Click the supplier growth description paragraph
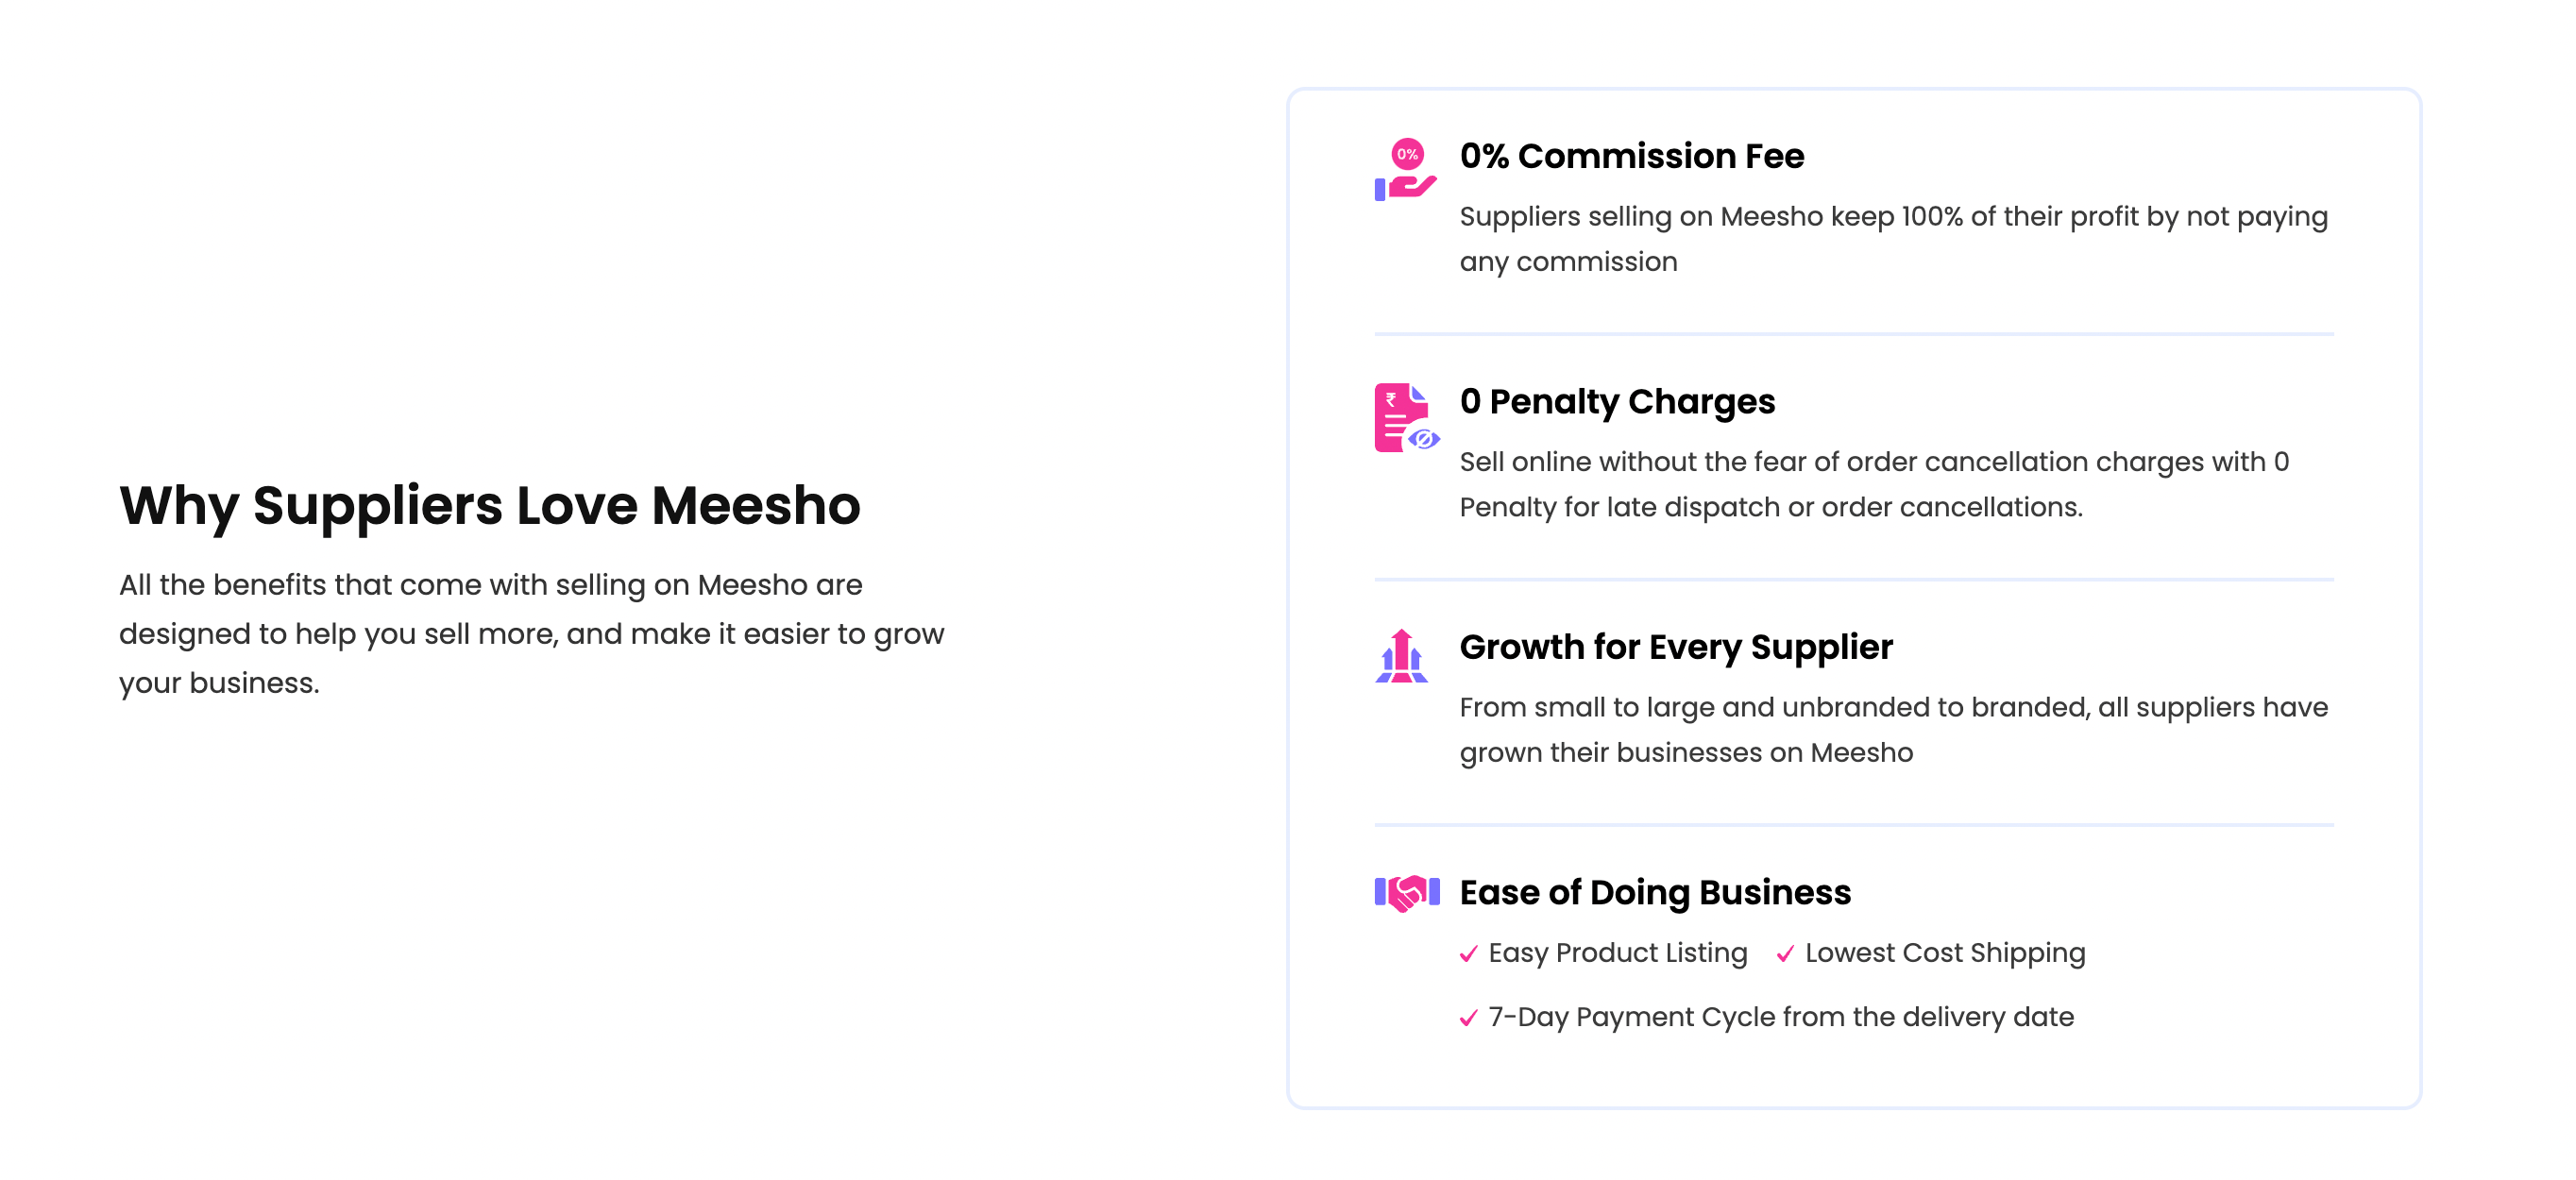The height and width of the screenshot is (1180, 2576). coord(1893,730)
